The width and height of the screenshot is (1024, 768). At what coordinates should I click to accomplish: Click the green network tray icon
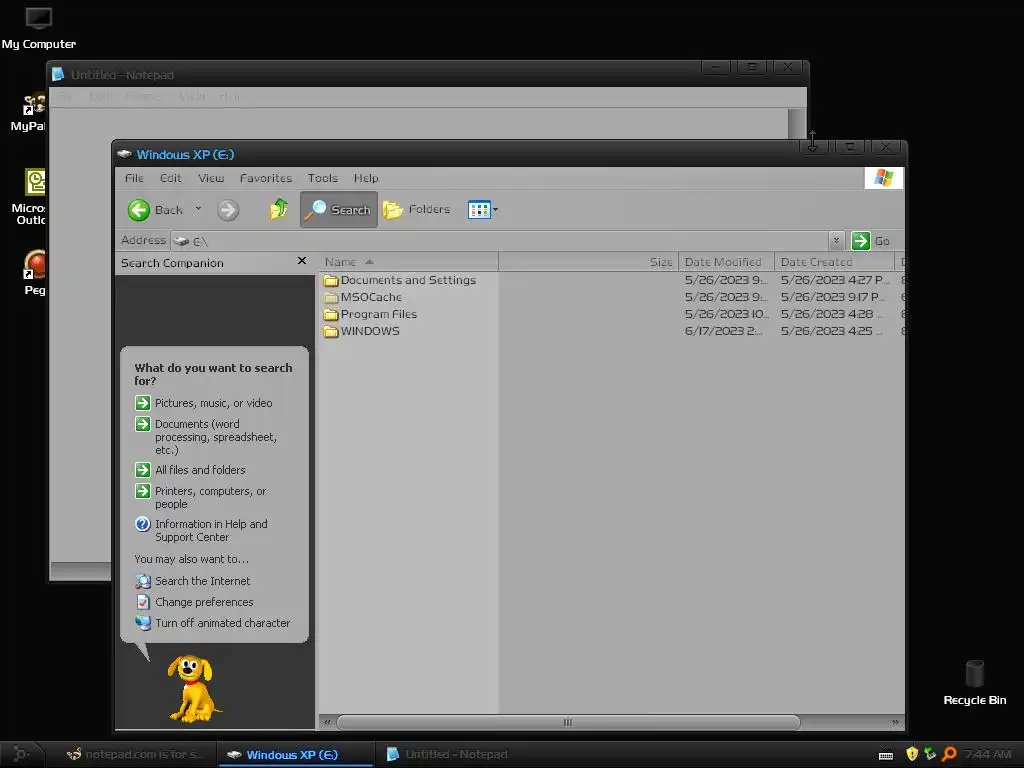pos(930,754)
